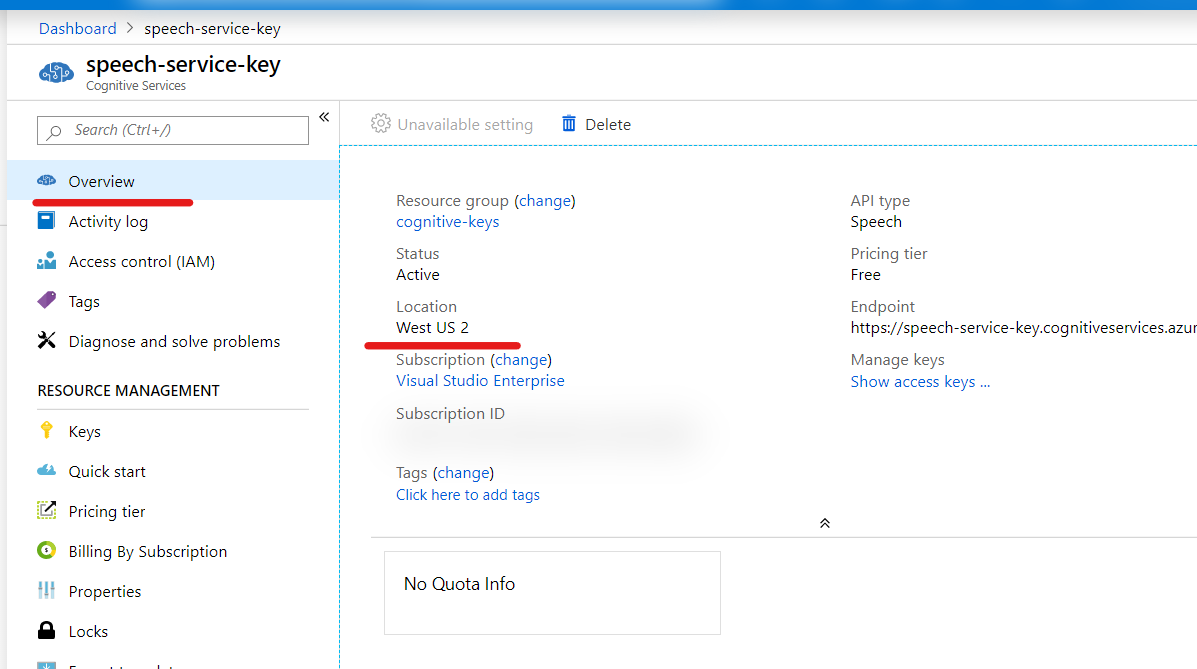This screenshot has width=1197, height=669.
Task: Focus the Search (Ctrl+/) input field
Action: (x=173, y=131)
